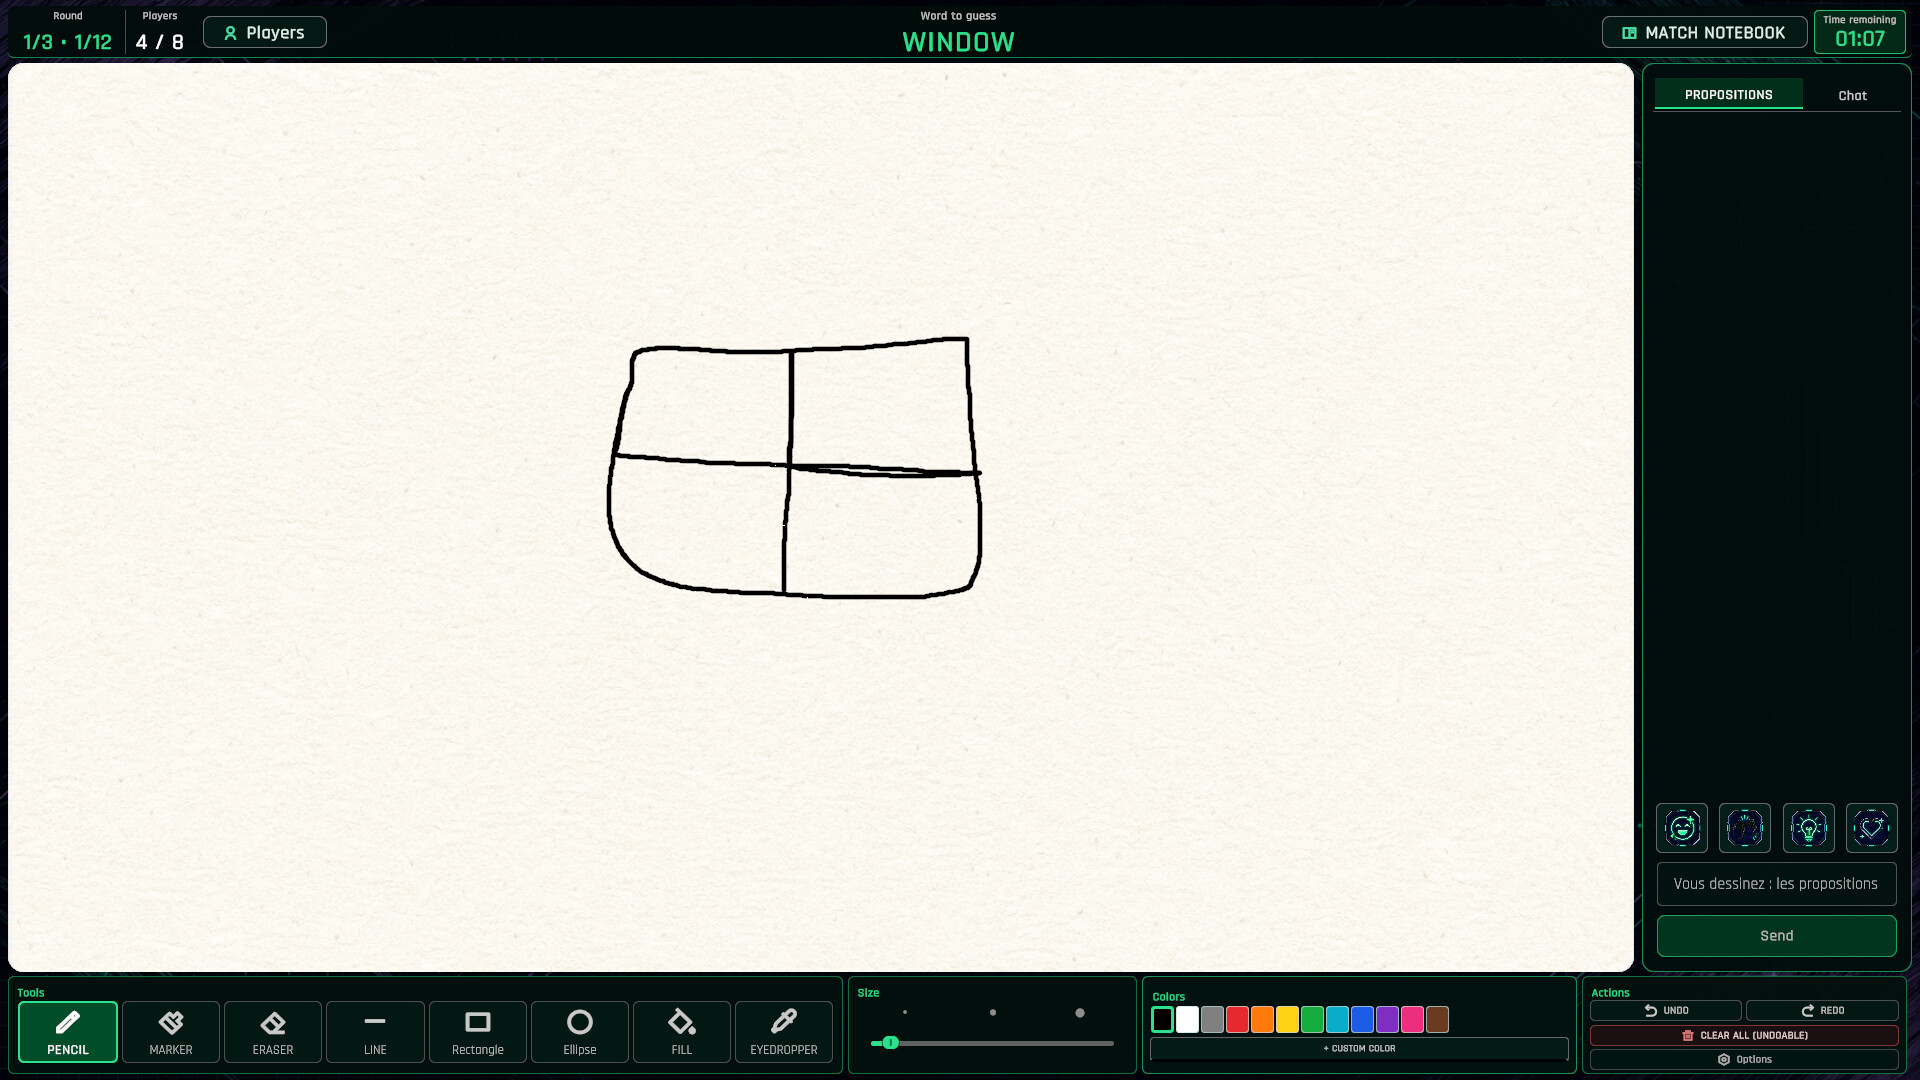Screen dimensions: 1920x1080
Task: Select the orange color swatch
Action: pyautogui.click(x=1262, y=1020)
